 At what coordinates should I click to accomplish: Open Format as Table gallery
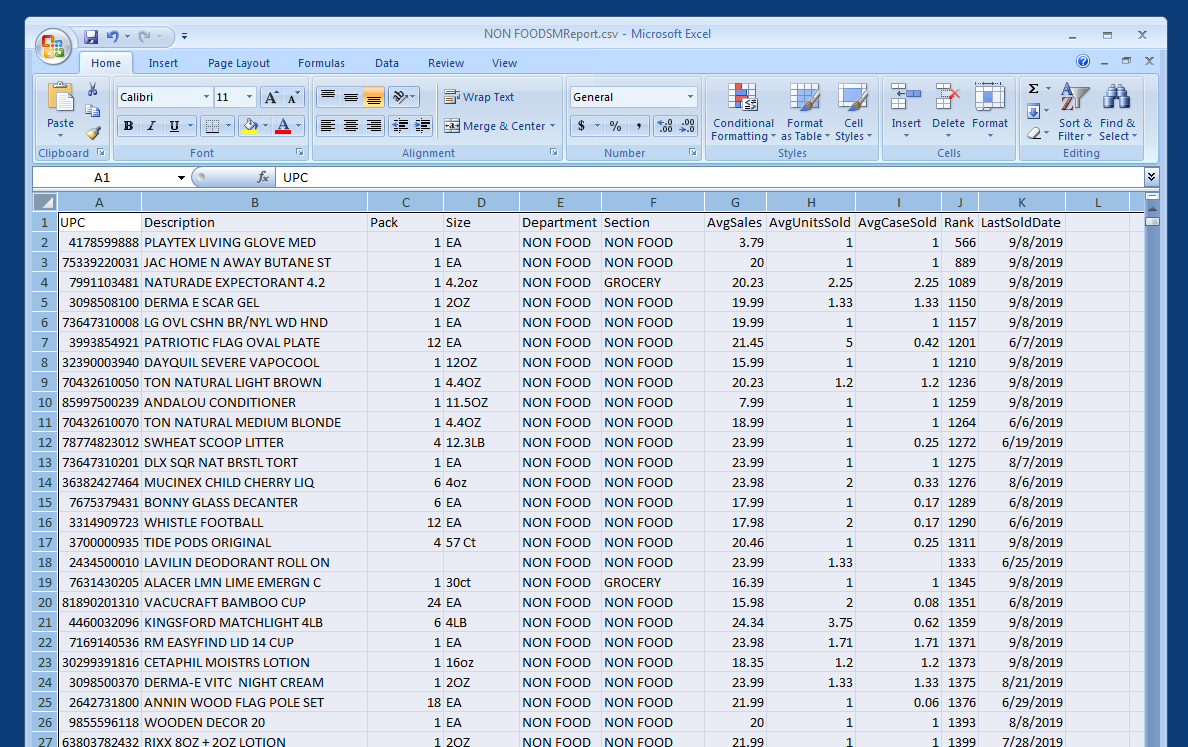click(805, 111)
